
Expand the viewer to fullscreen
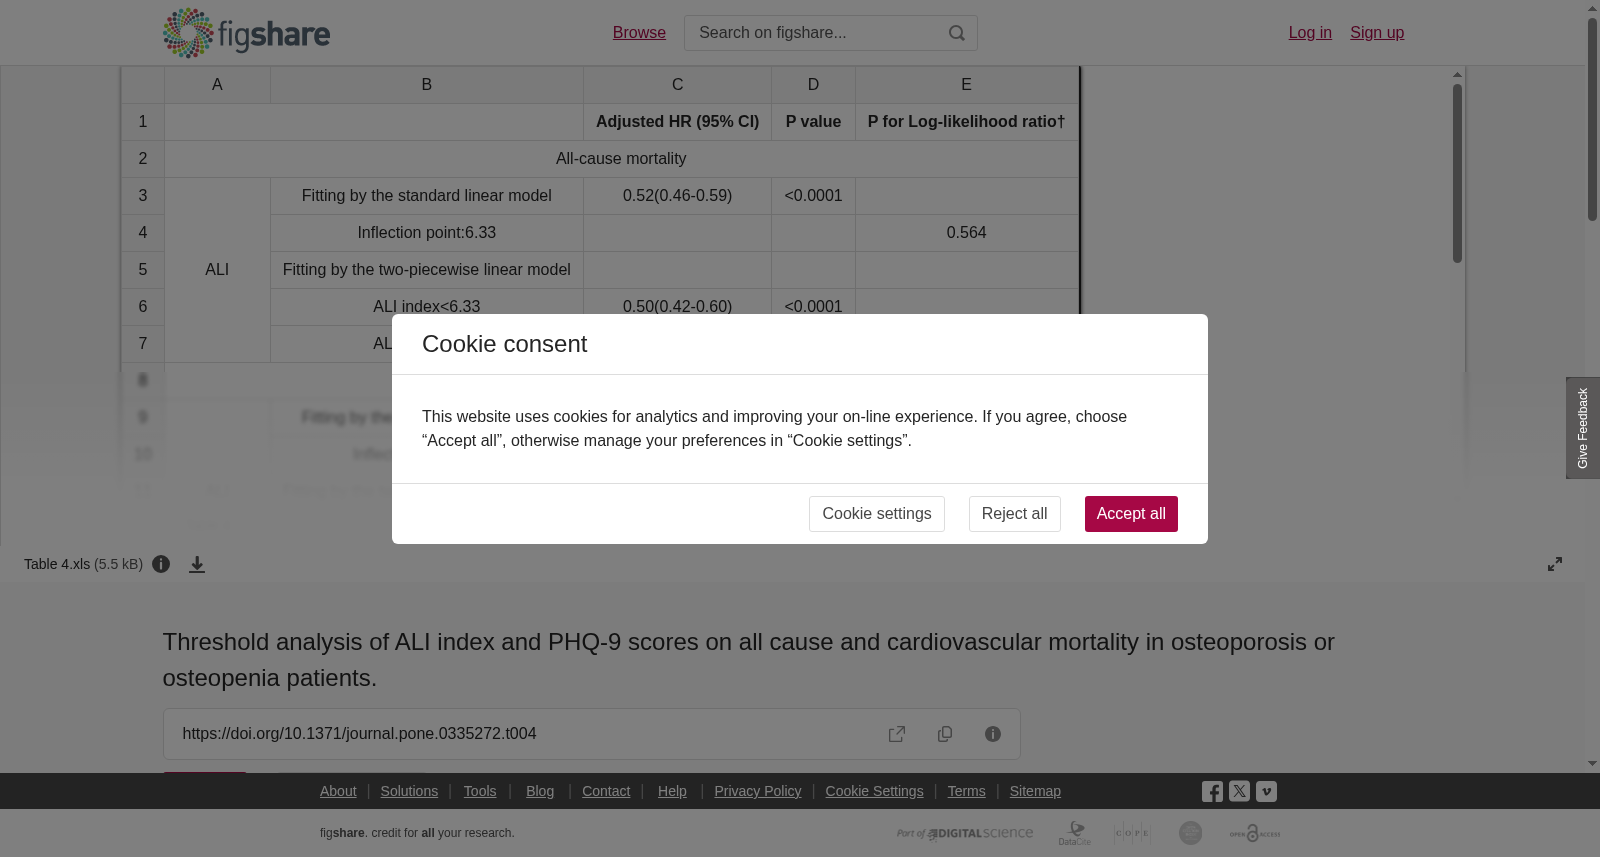(1555, 564)
